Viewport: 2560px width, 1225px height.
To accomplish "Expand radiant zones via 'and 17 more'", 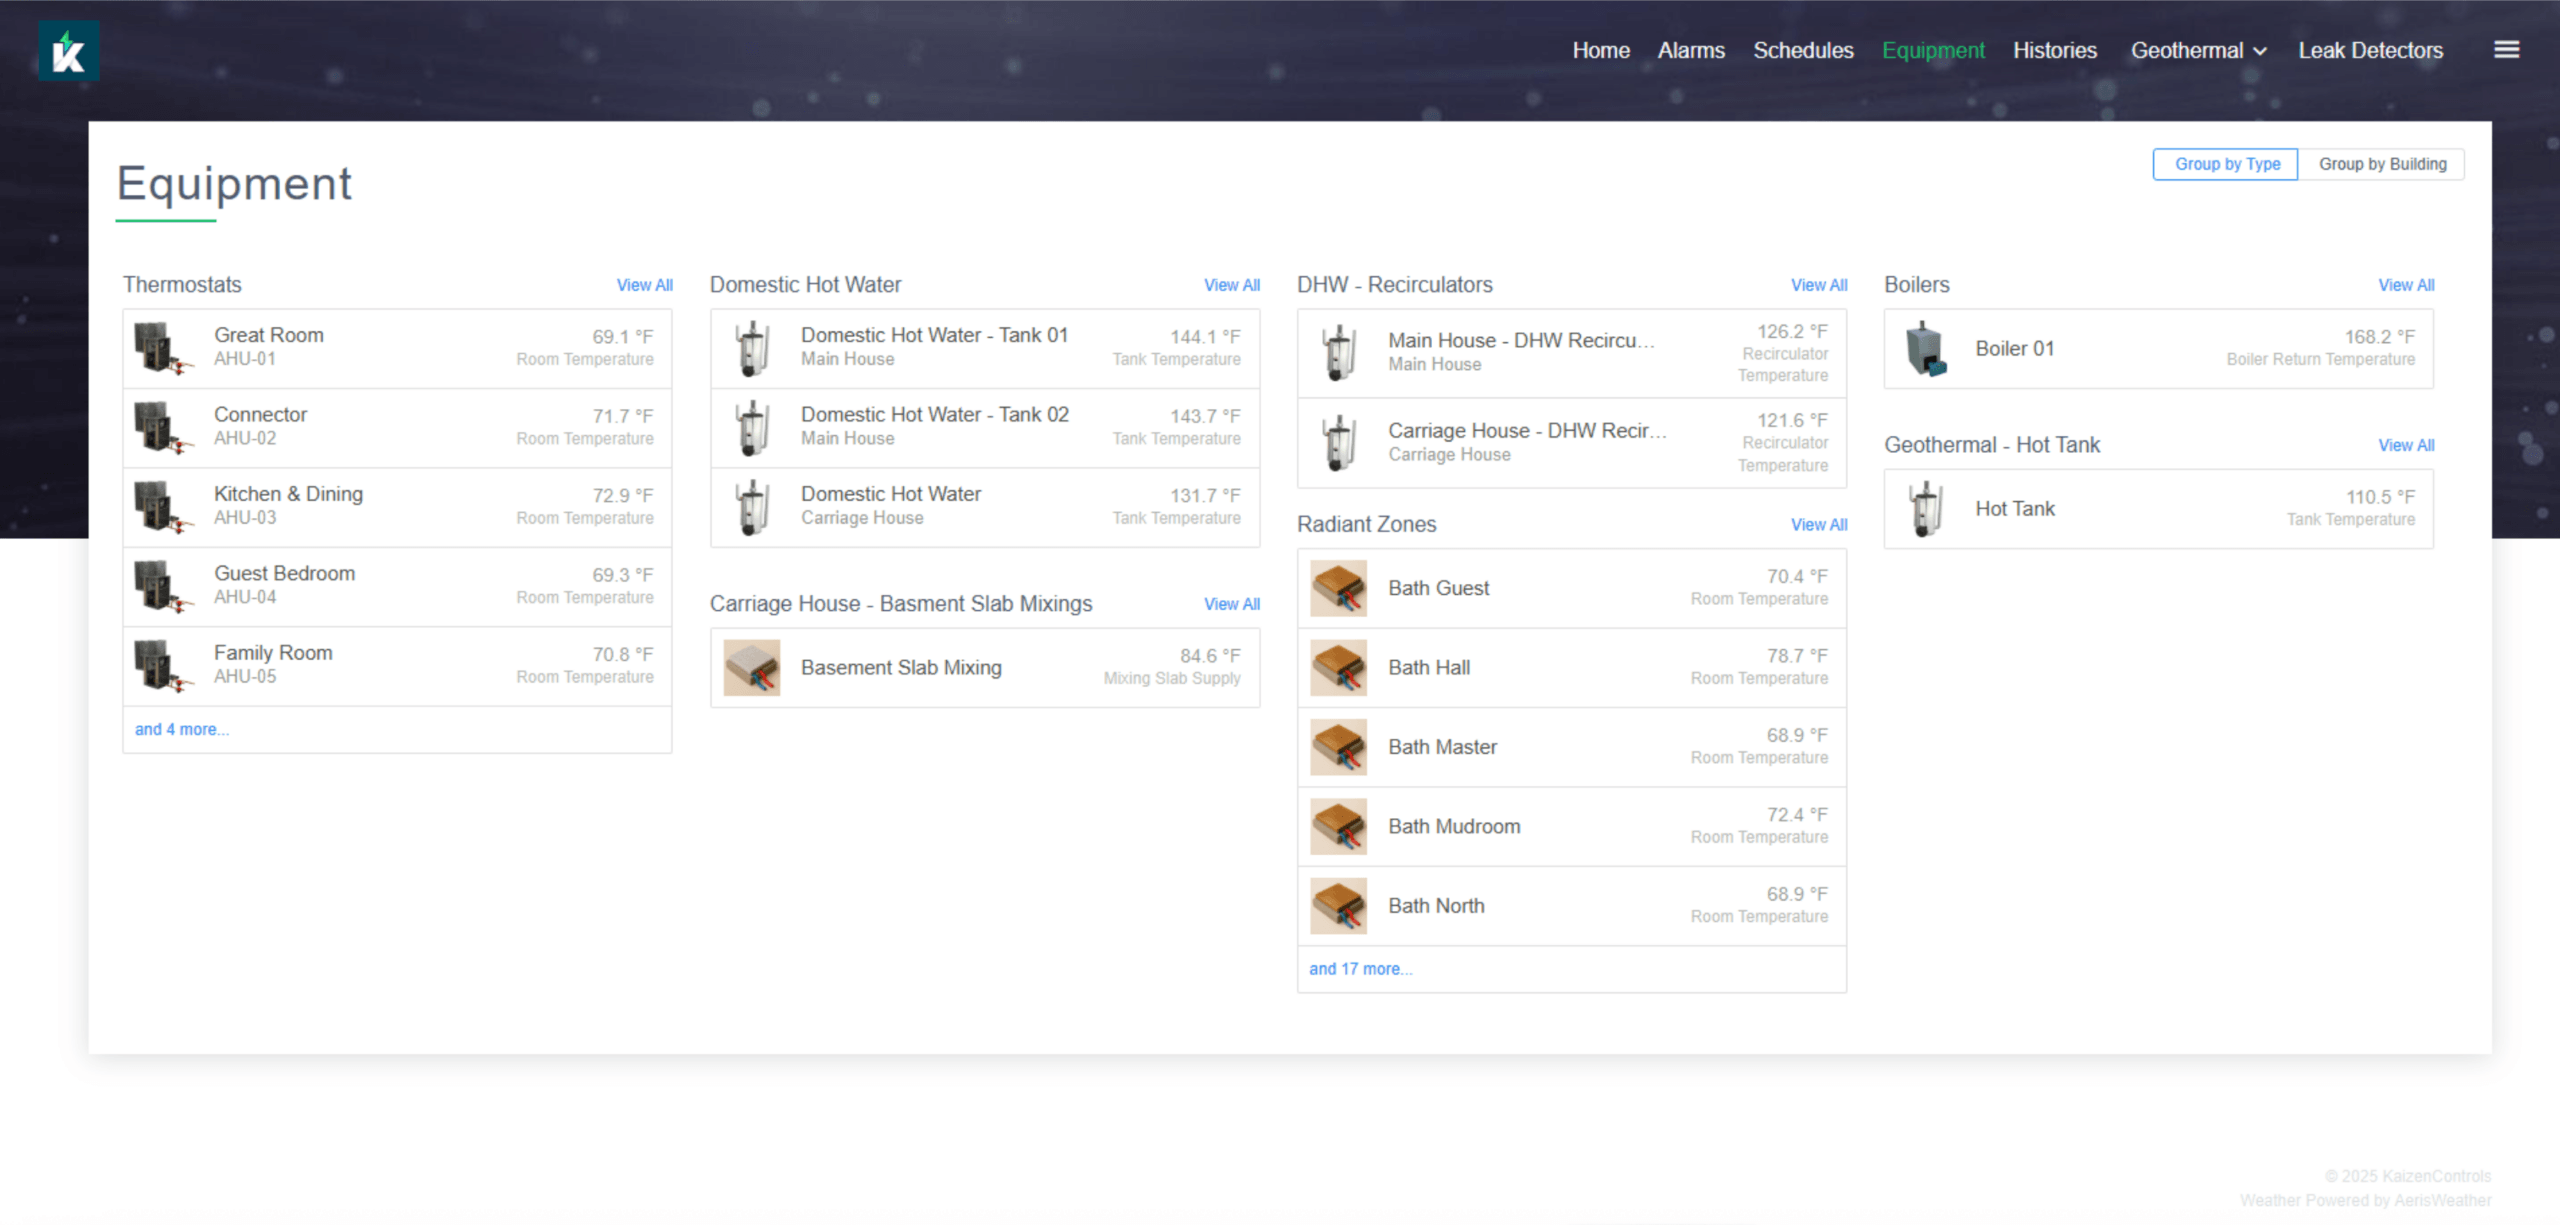I will [1360, 969].
